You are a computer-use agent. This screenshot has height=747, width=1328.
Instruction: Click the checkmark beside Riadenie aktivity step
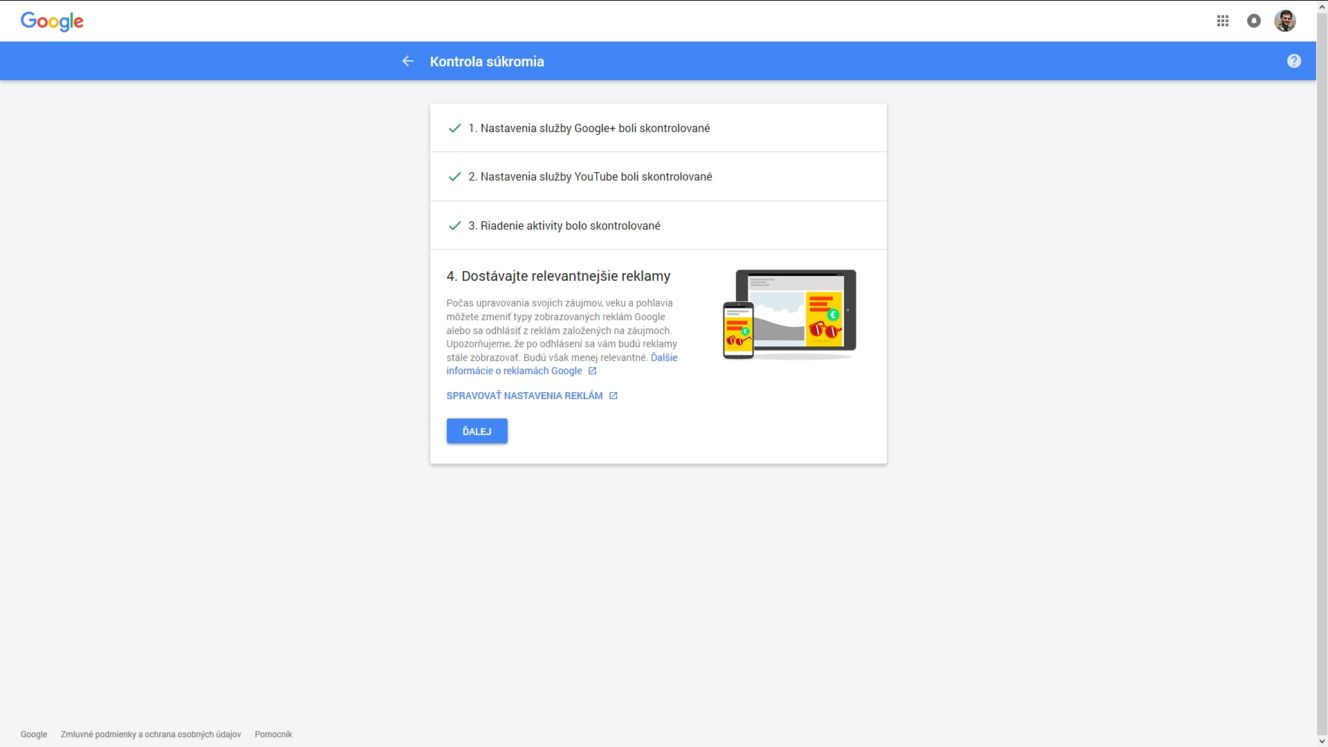click(x=455, y=226)
